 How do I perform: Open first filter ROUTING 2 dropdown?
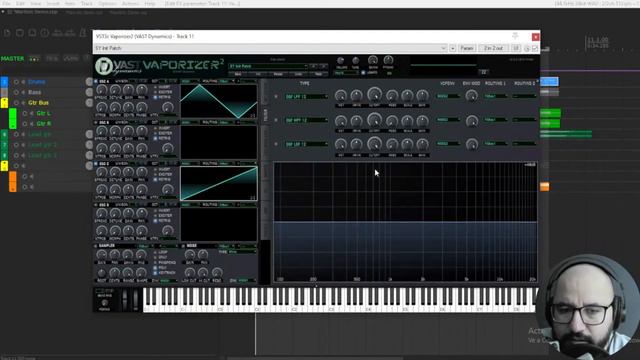pyautogui.click(x=524, y=96)
